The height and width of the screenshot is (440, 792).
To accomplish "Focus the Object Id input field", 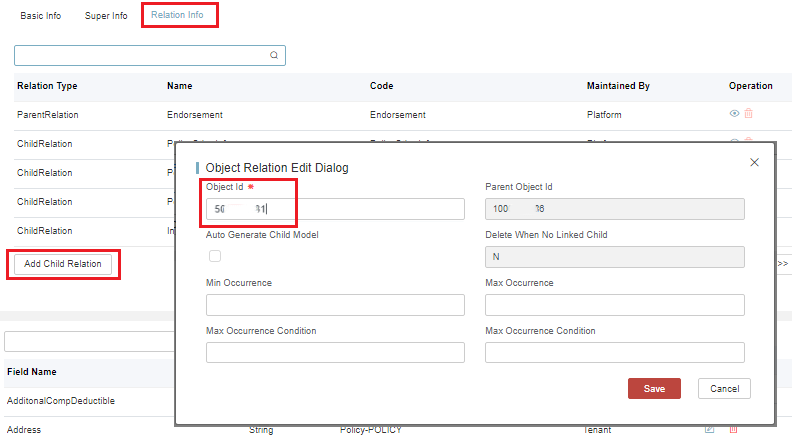I will [x=335, y=209].
